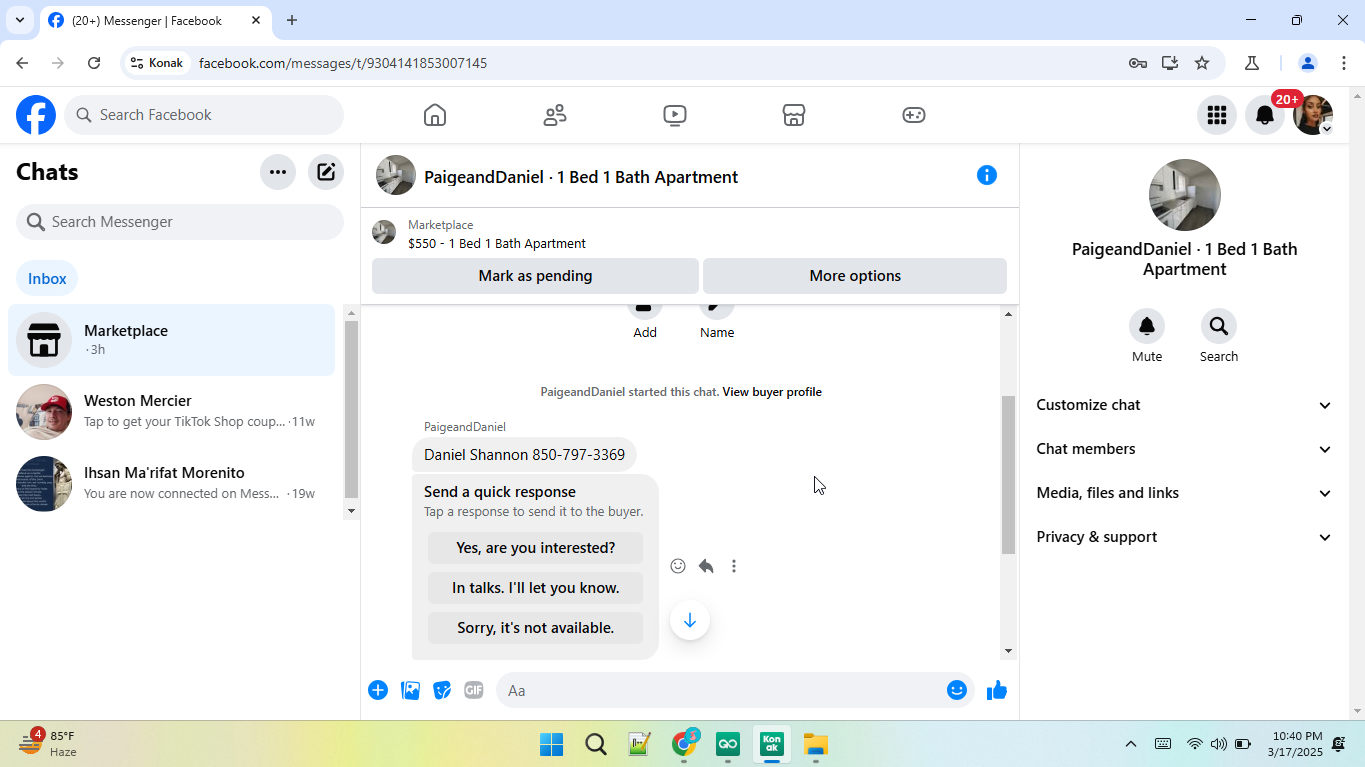This screenshot has width=1365, height=767.
Task: Open Chrome from the taskbar
Action: click(684, 744)
